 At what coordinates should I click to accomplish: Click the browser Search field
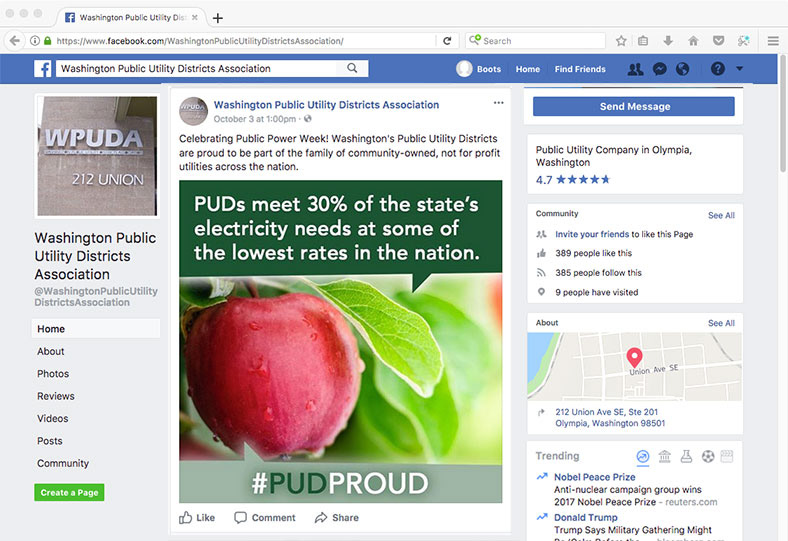point(535,41)
